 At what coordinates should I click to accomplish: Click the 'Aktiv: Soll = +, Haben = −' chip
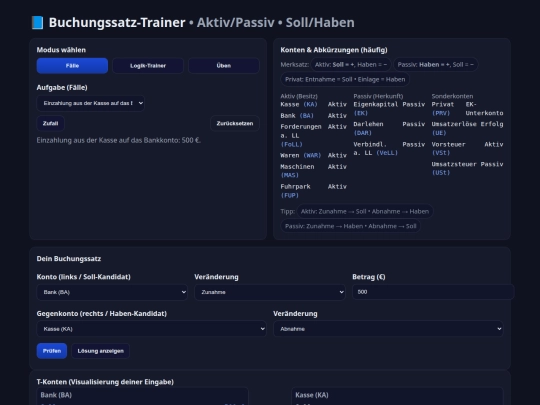[351, 64]
